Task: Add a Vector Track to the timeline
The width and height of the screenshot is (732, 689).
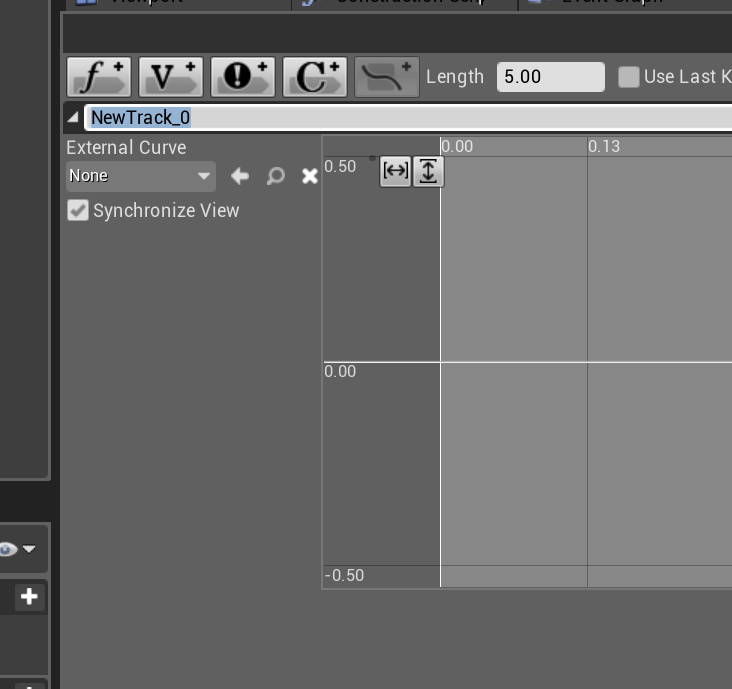Action: 170,77
